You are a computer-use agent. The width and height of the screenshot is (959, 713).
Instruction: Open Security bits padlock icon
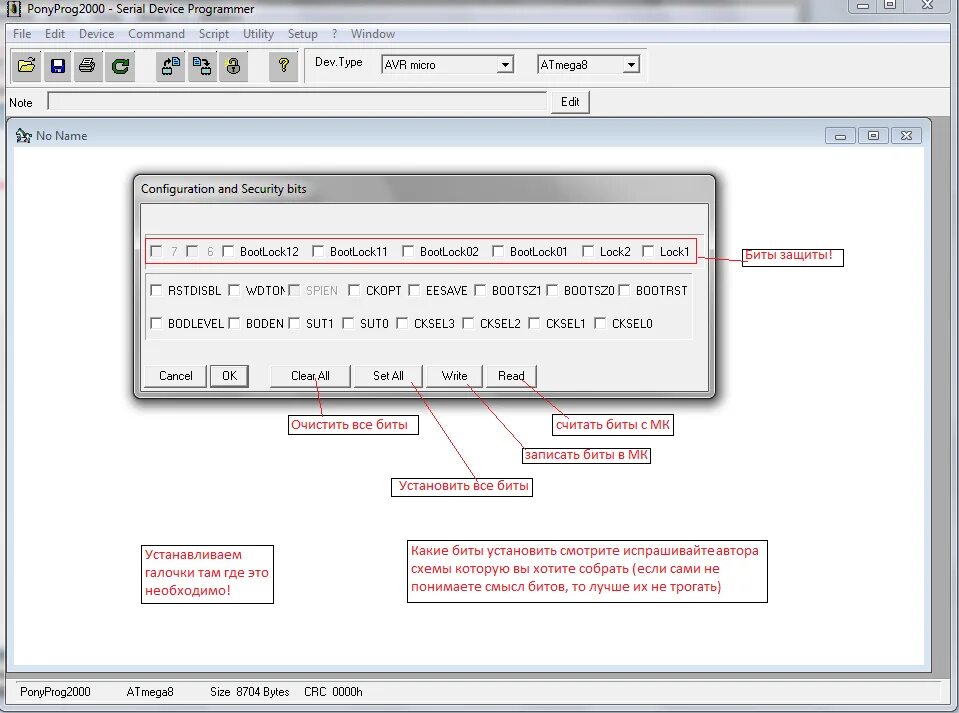[233, 65]
